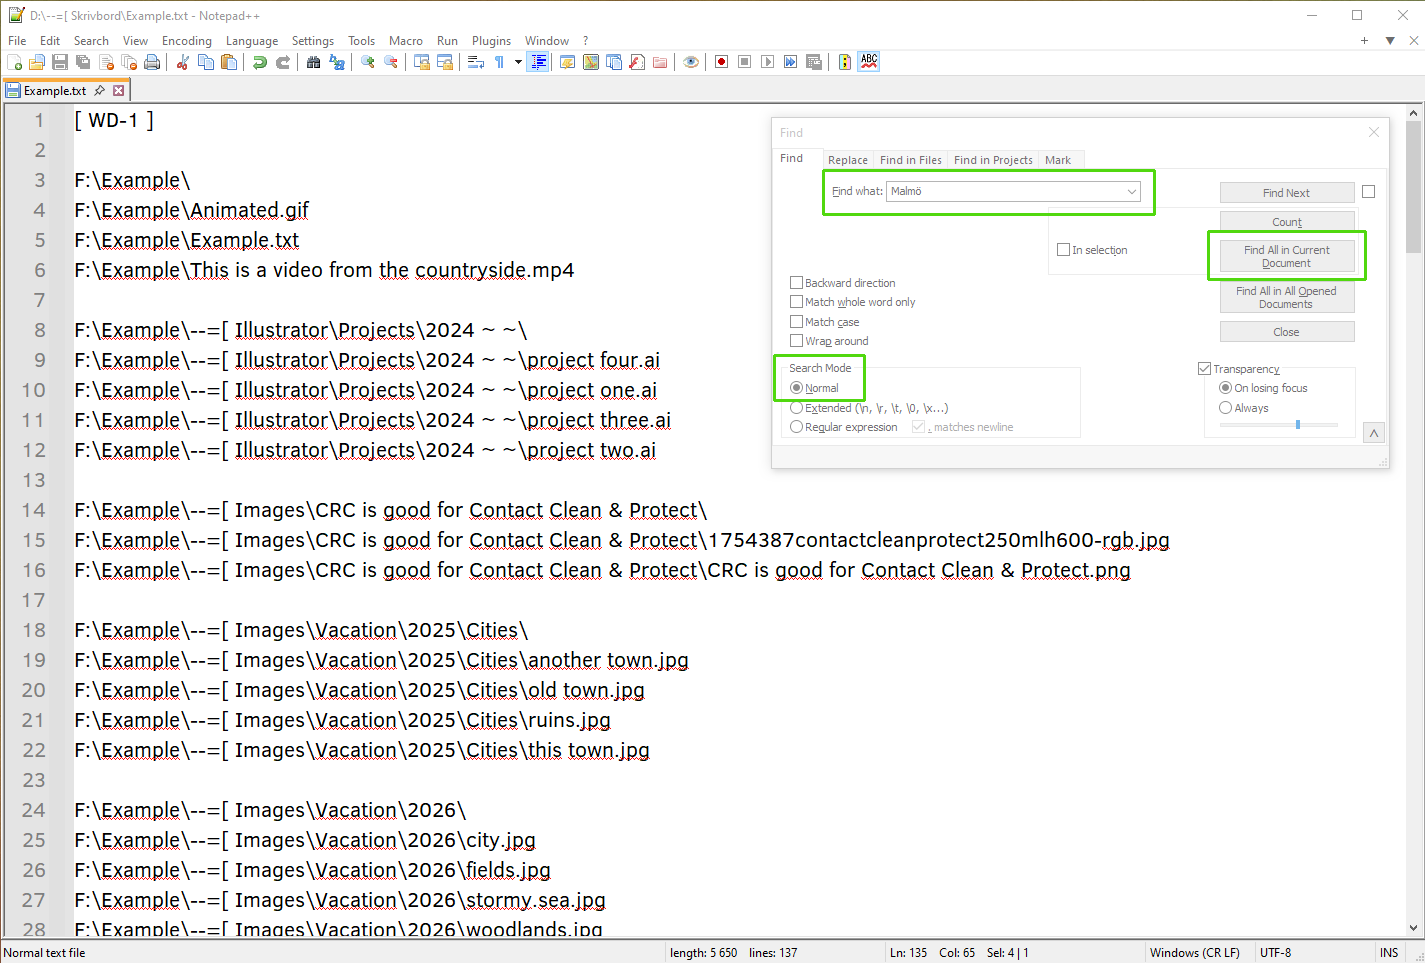Close the Example.txt tab with its X
1425x963 pixels.
click(119, 90)
